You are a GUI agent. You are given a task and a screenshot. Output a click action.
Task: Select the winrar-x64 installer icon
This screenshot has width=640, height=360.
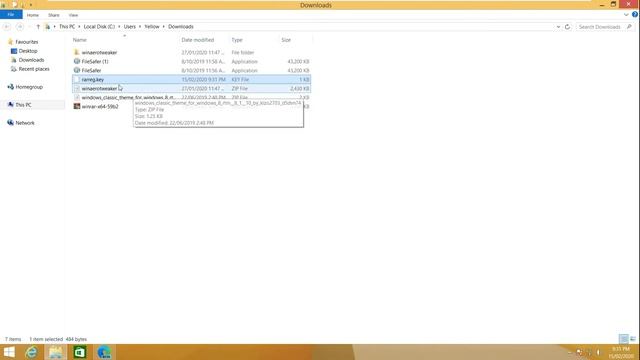coord(77,107)
